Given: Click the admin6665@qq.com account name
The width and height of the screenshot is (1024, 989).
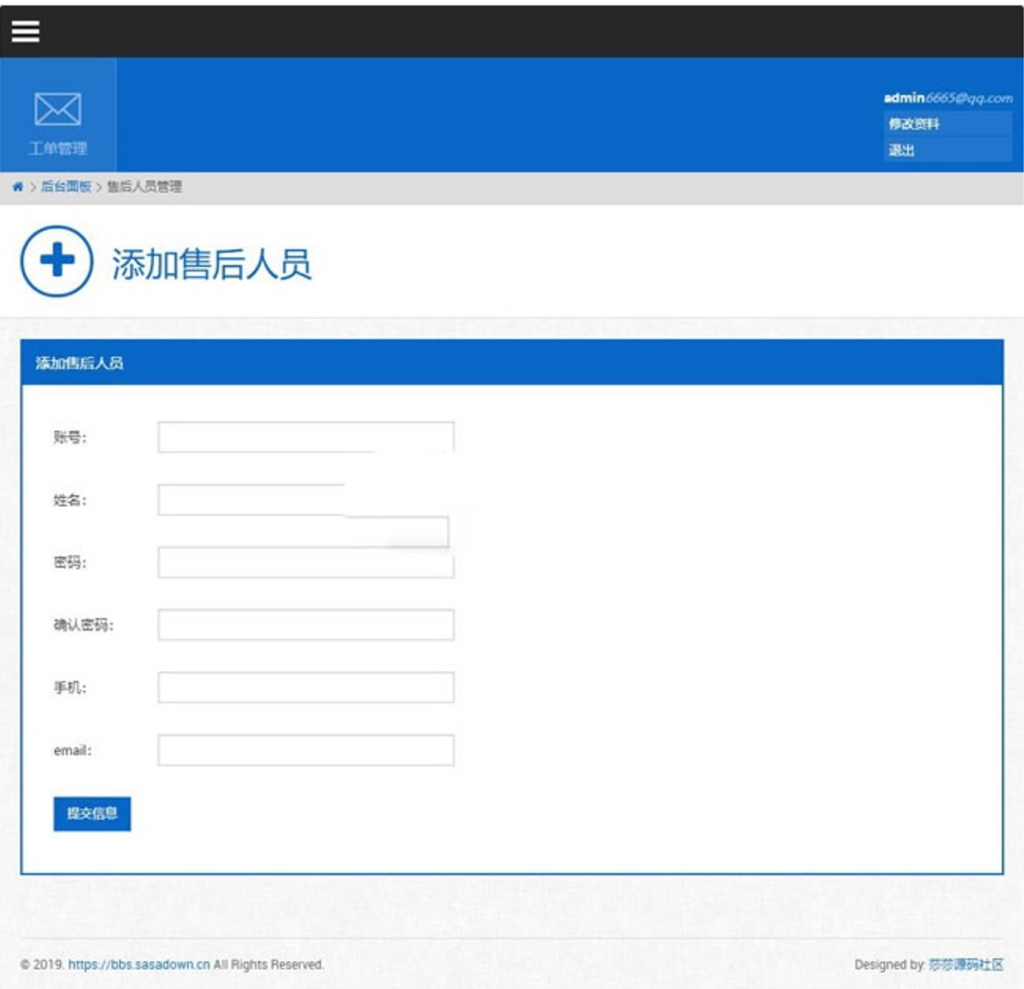Looking at the screenshot, I should [x=948, y=98].
